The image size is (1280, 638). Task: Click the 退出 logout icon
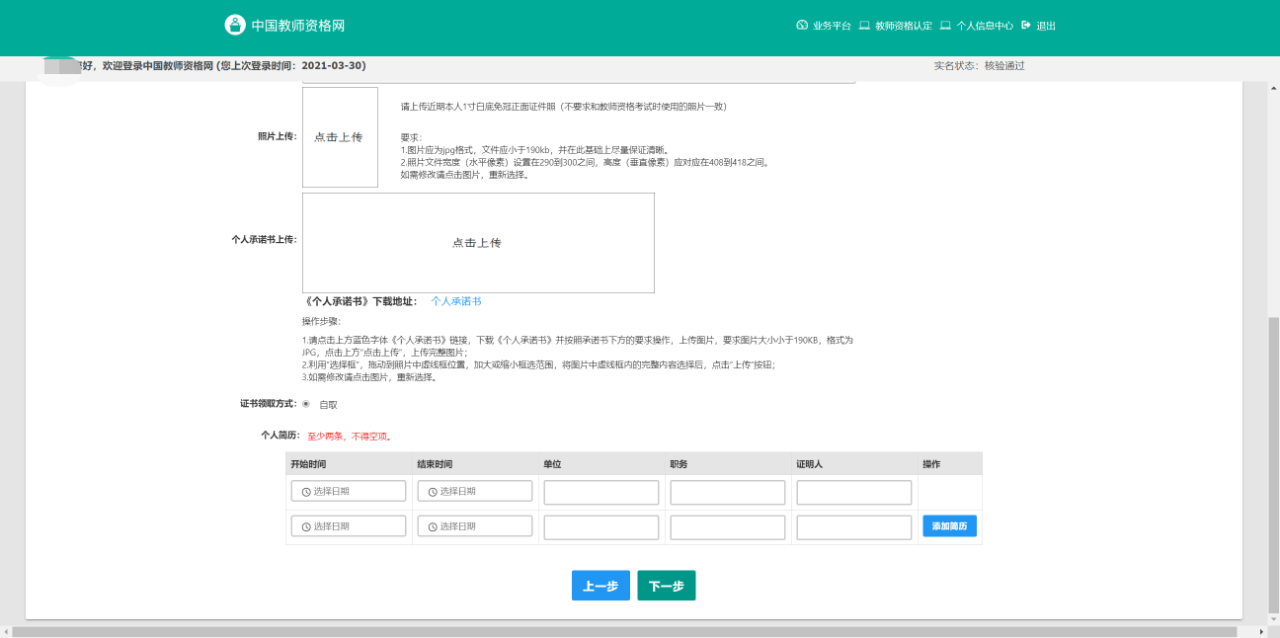tap(1026, 26)
